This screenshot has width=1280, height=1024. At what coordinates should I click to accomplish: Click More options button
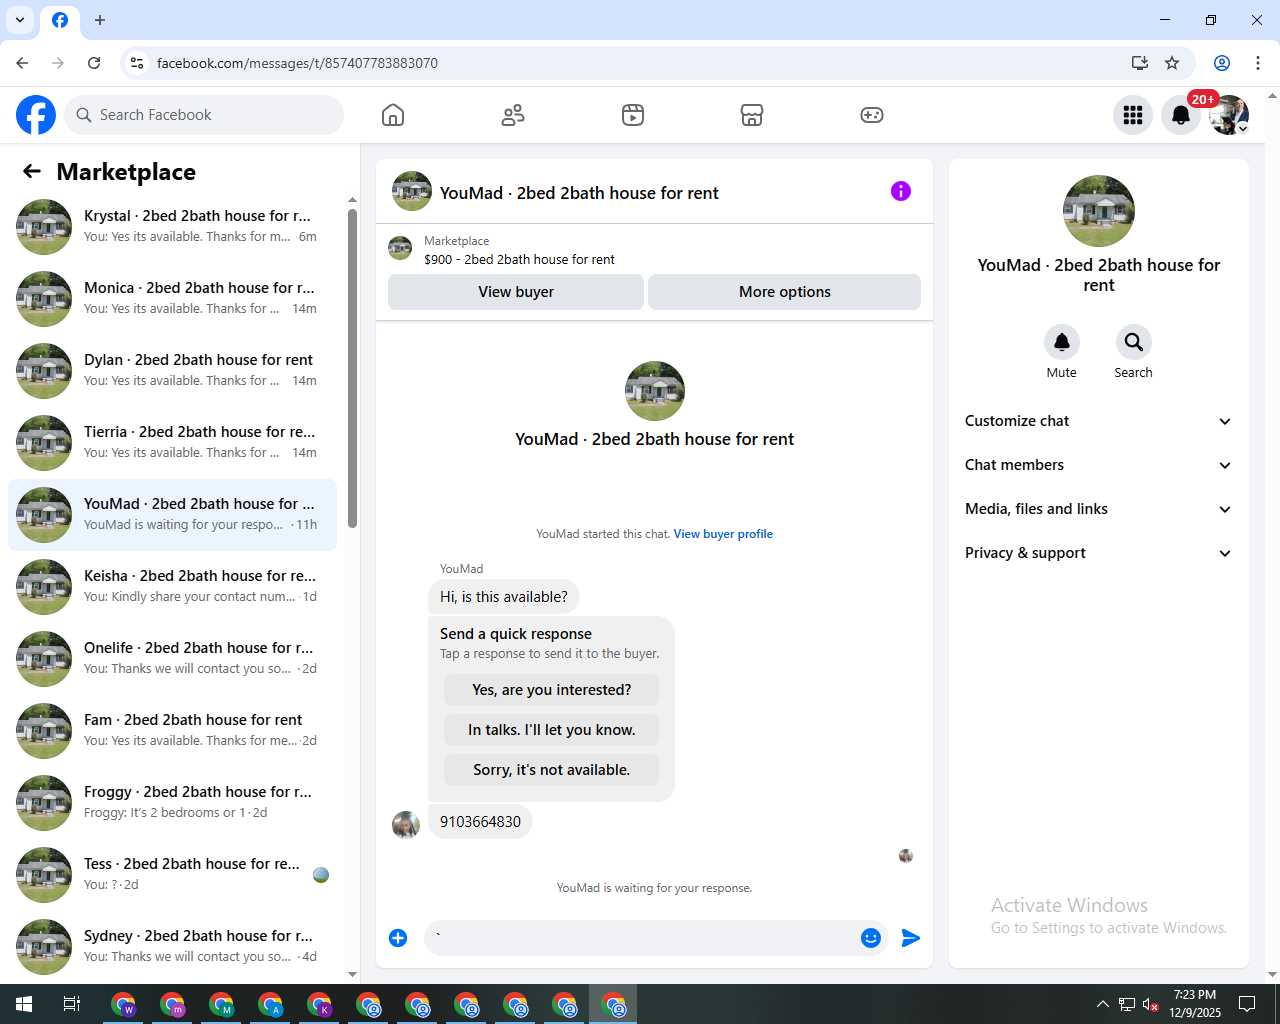coord(785,292)
